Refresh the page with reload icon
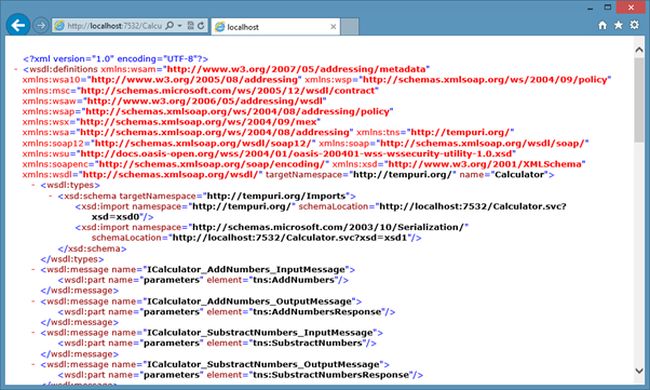The width and height of the screenshot is (650, 390). 201,26
